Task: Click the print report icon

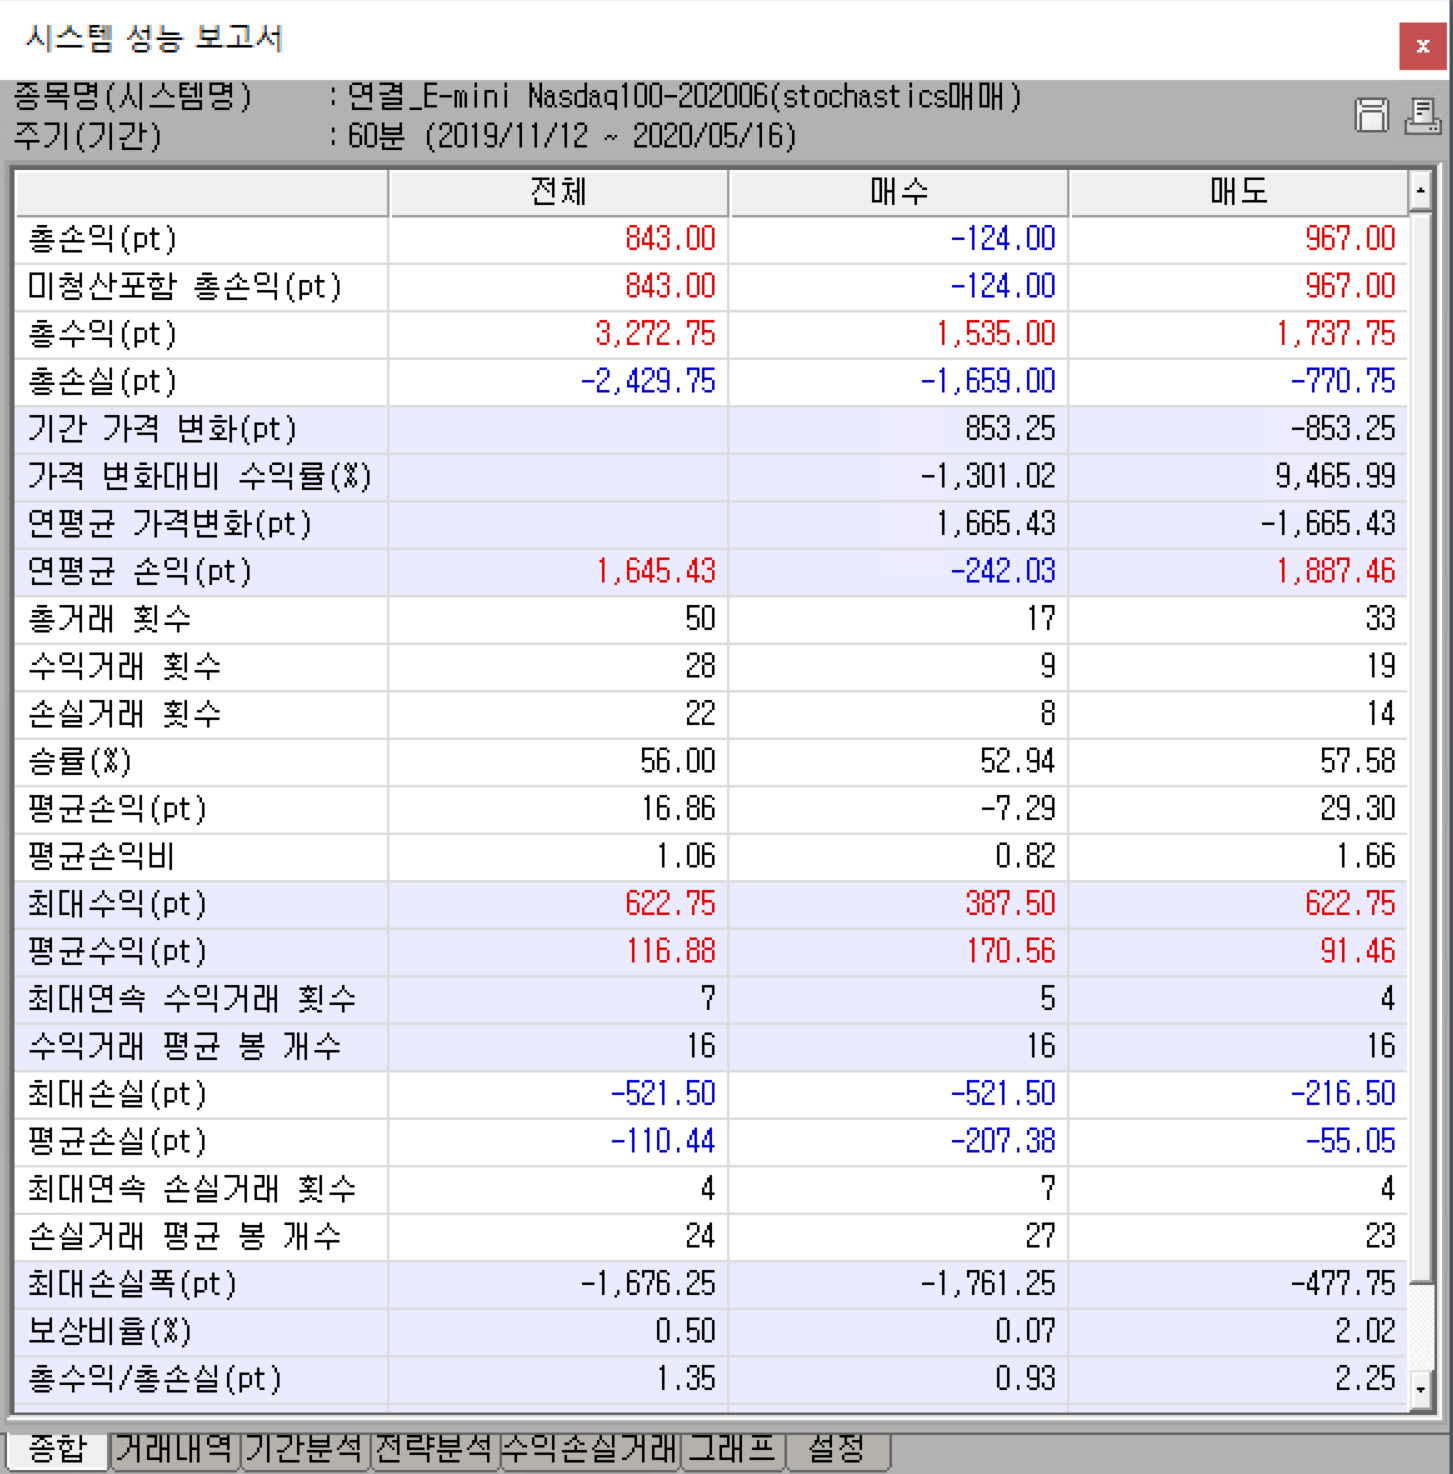Action: click(x=1422, y=116)
